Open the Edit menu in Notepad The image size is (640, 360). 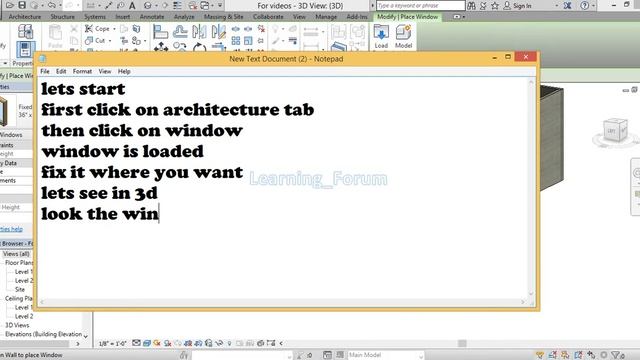(61, 71)
